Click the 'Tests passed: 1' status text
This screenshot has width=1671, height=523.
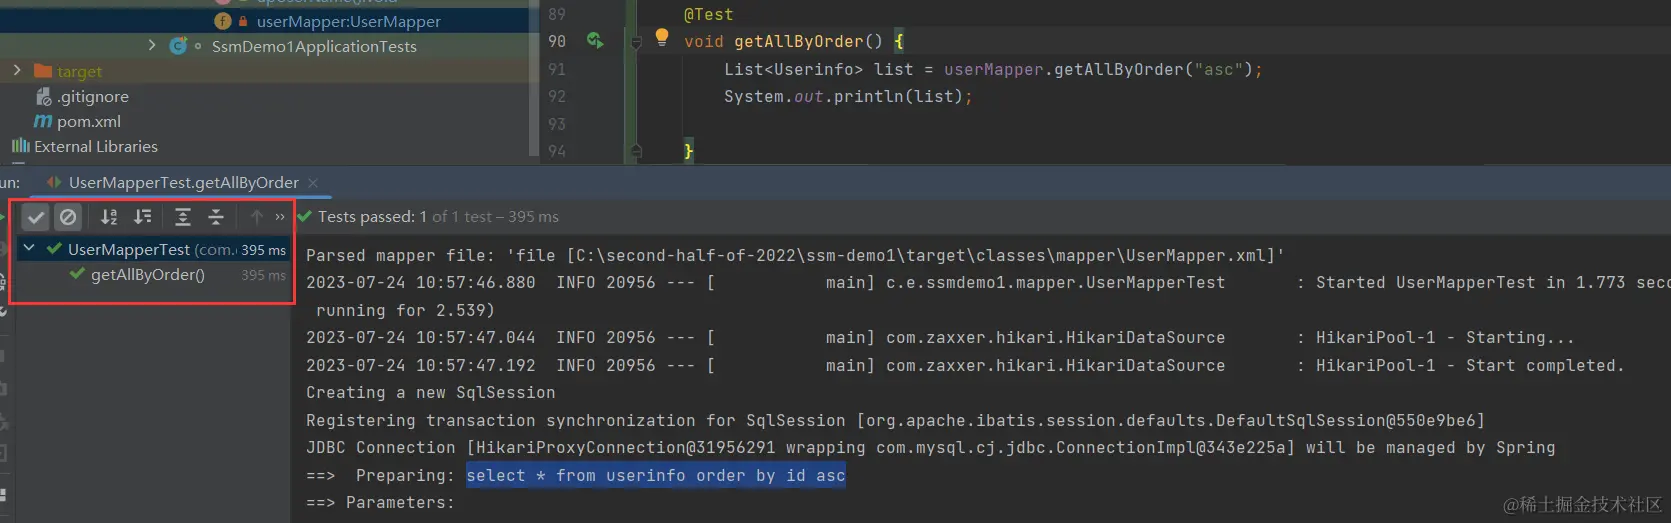point(373,217)
